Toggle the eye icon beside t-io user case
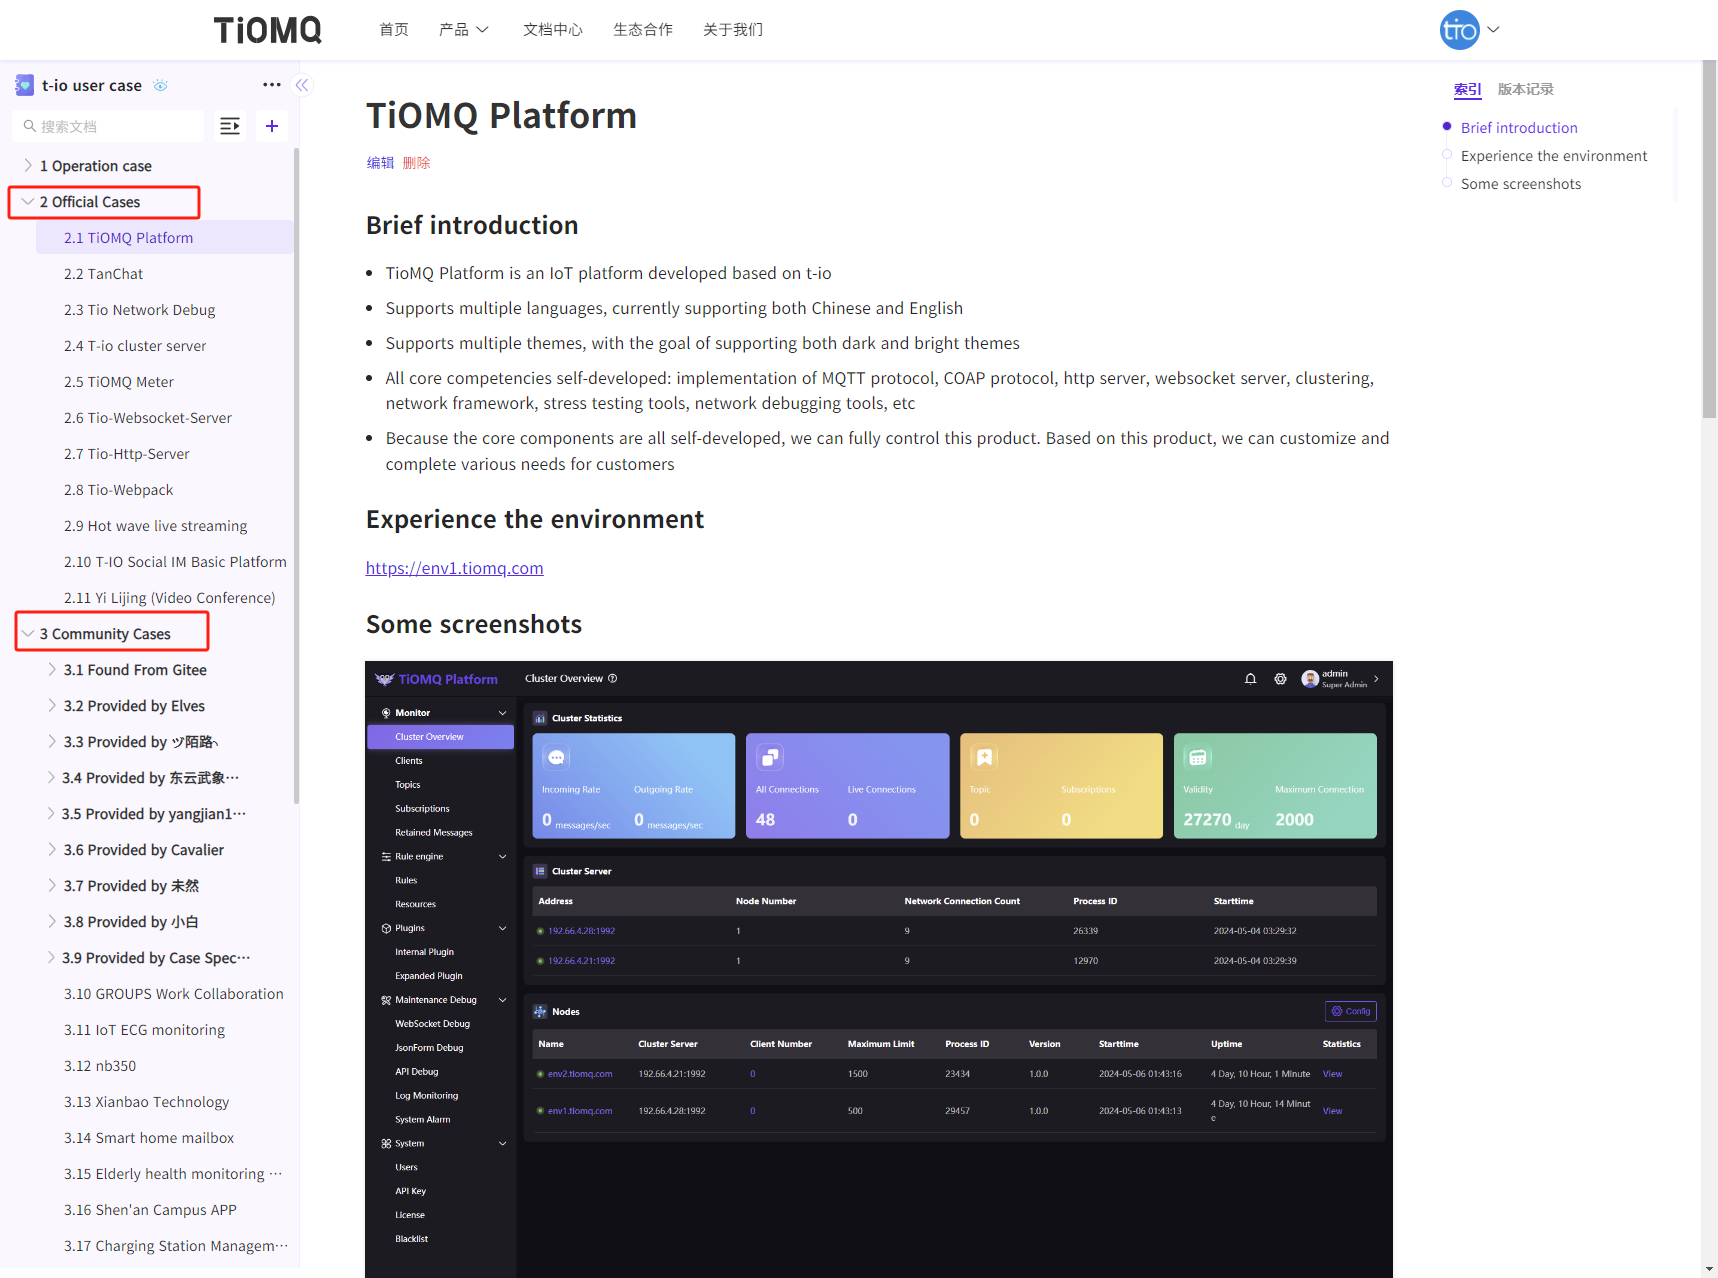1718x1278 pixels. (160, 86)
